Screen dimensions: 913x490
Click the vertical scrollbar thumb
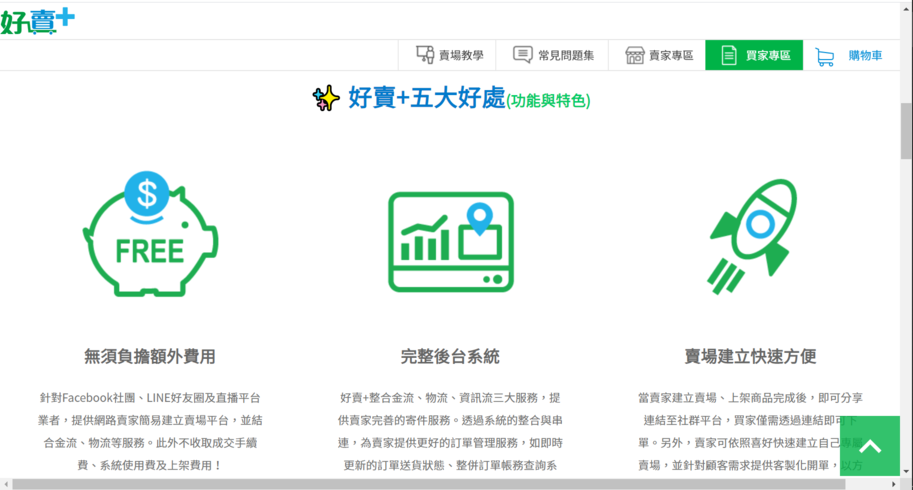pos(906,131)
